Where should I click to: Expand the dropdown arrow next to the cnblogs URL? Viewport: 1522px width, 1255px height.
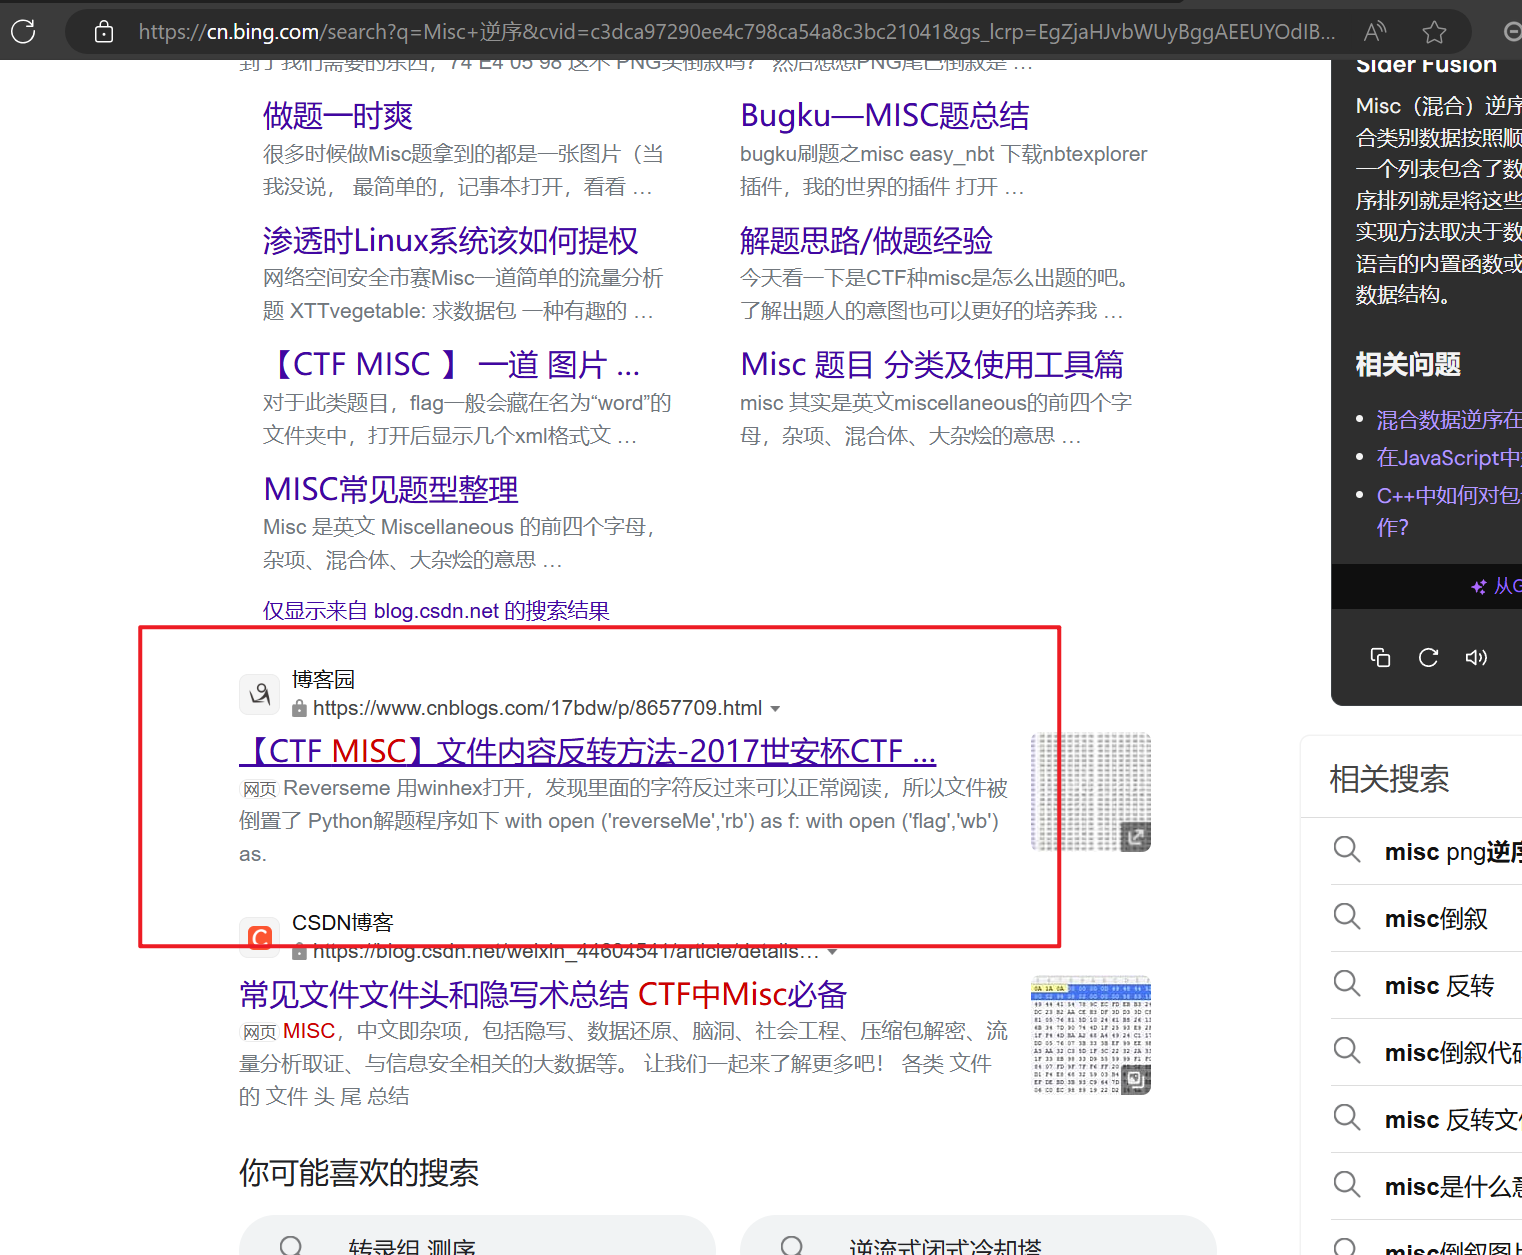(x=775, y=709)
